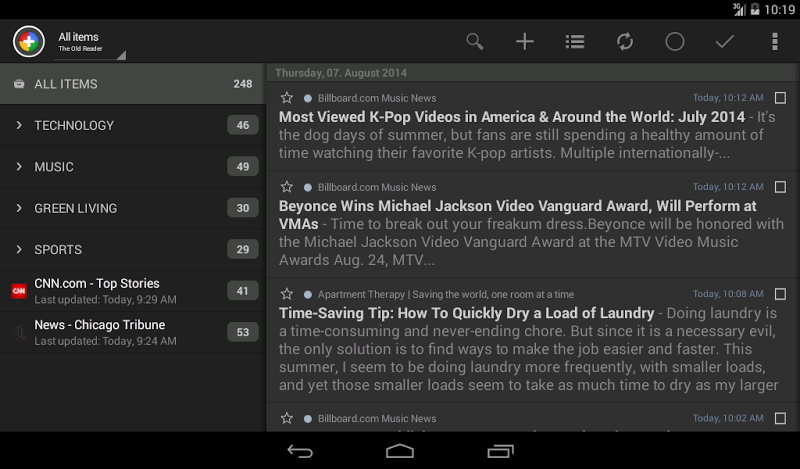
Task: Add a new feed with plus icon
Action: [x=524, y=41]
